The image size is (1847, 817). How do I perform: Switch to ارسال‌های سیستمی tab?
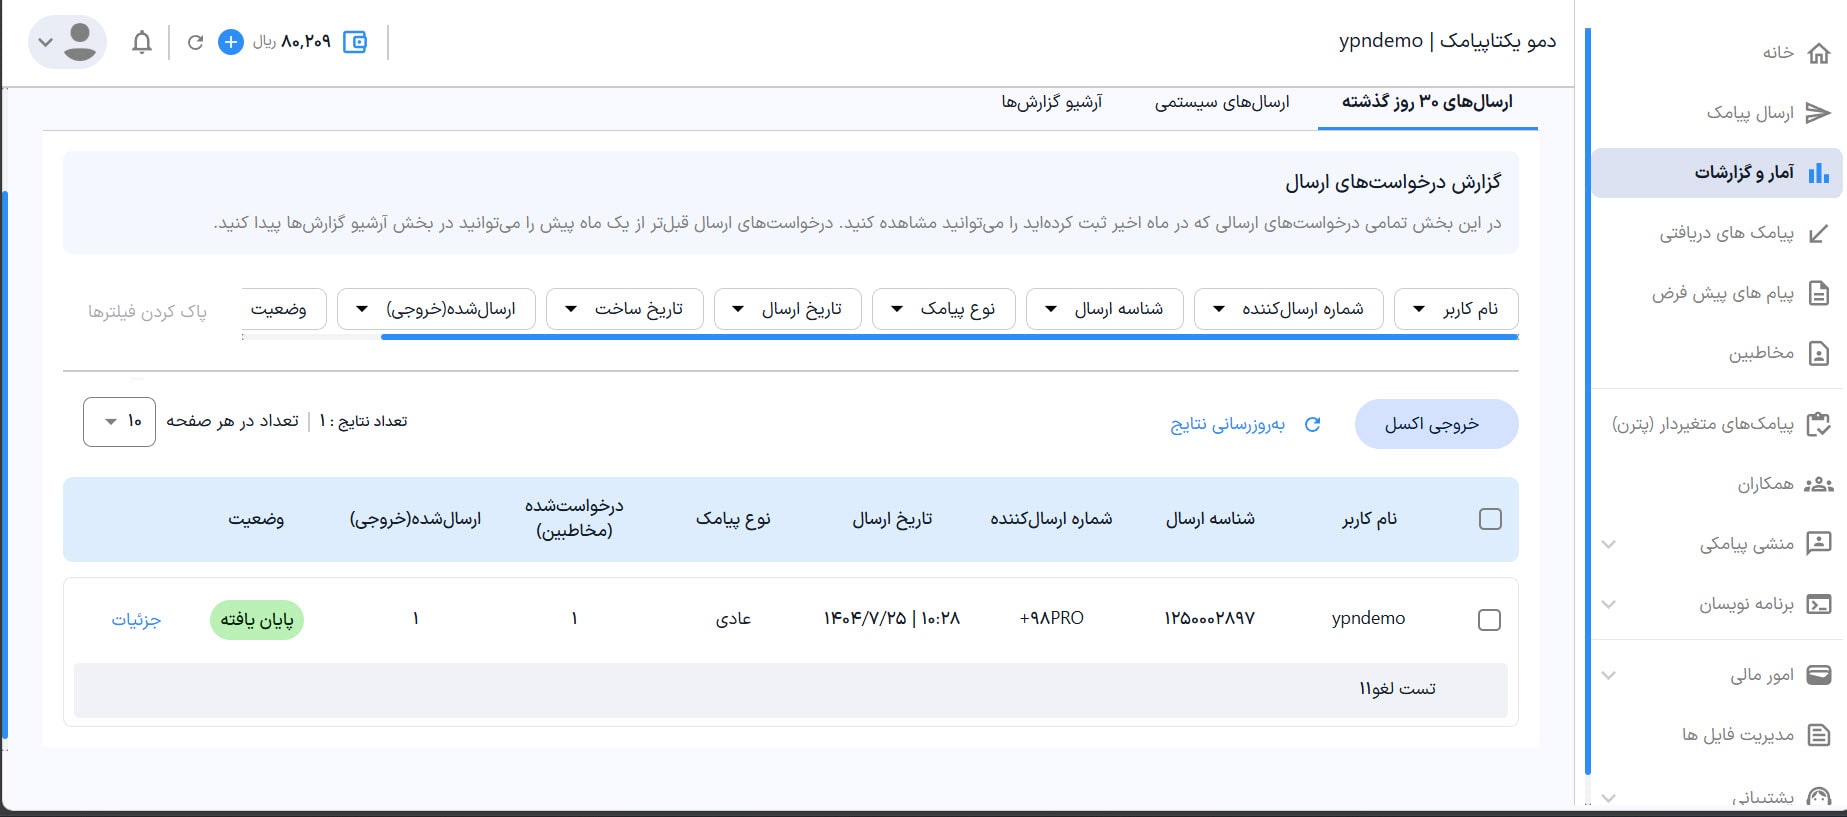[1222, 103]
